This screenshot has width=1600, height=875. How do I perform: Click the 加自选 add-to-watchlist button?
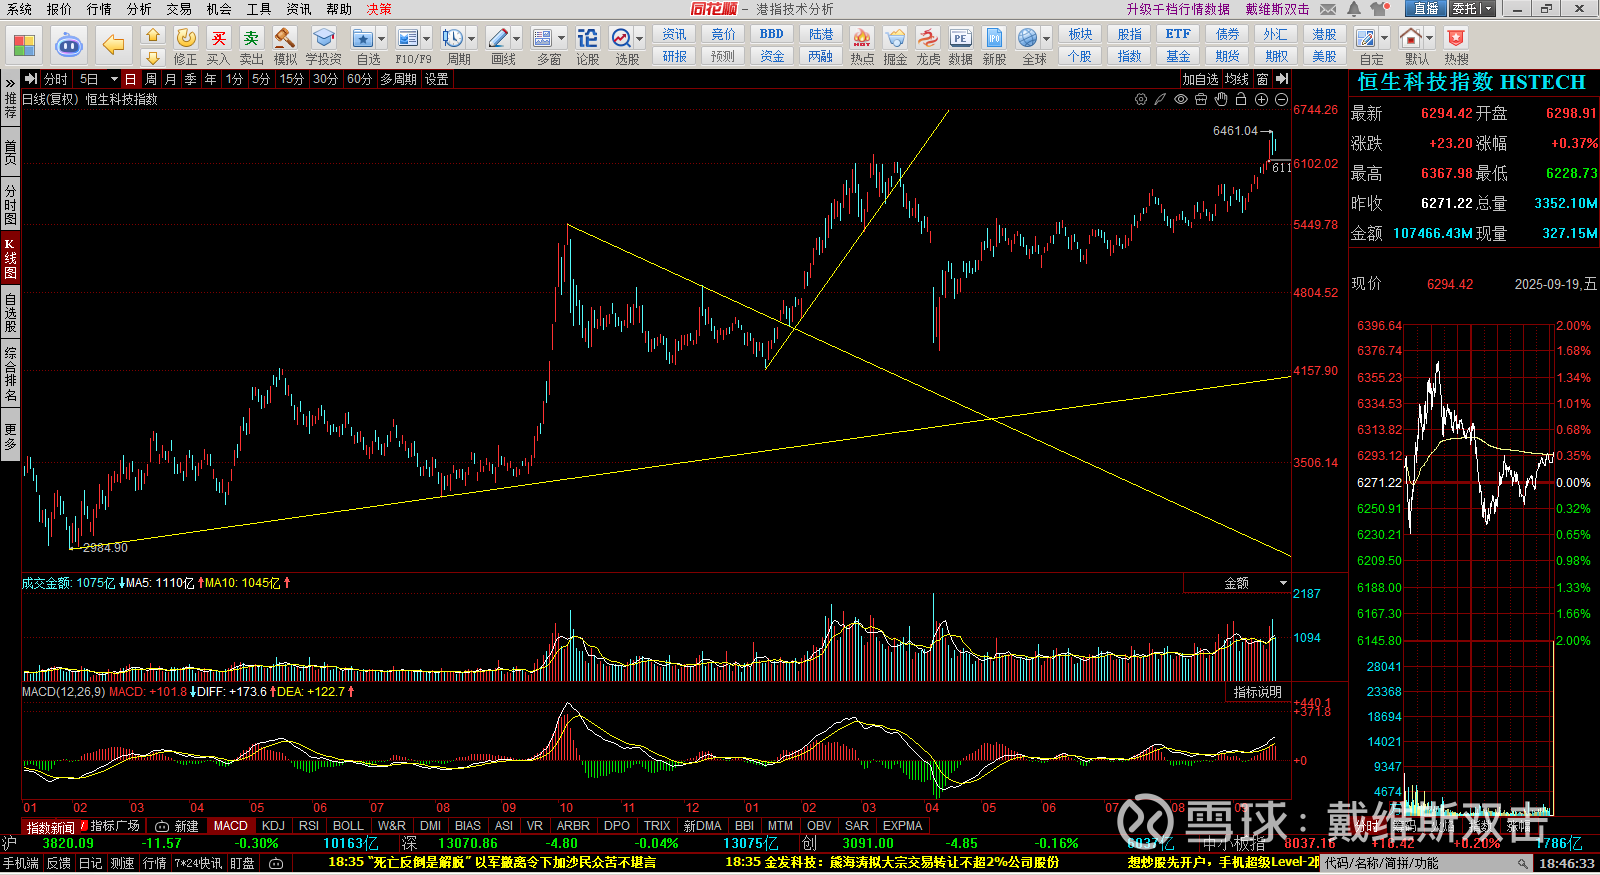(x=1200, y=79)
